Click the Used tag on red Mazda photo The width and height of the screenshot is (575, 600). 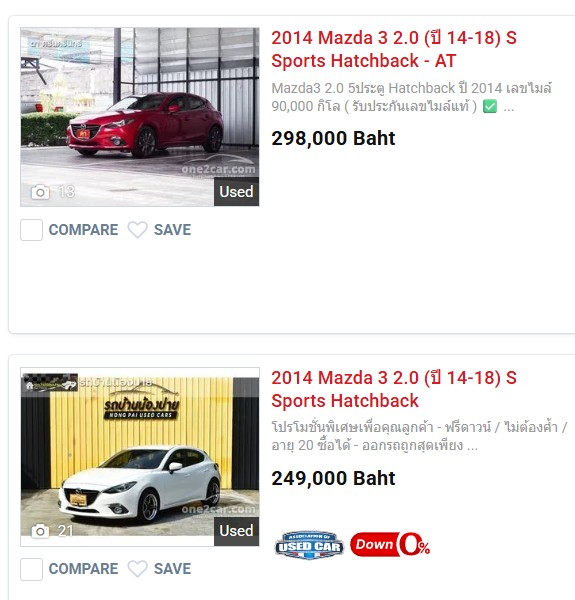[x=236, y=192]
